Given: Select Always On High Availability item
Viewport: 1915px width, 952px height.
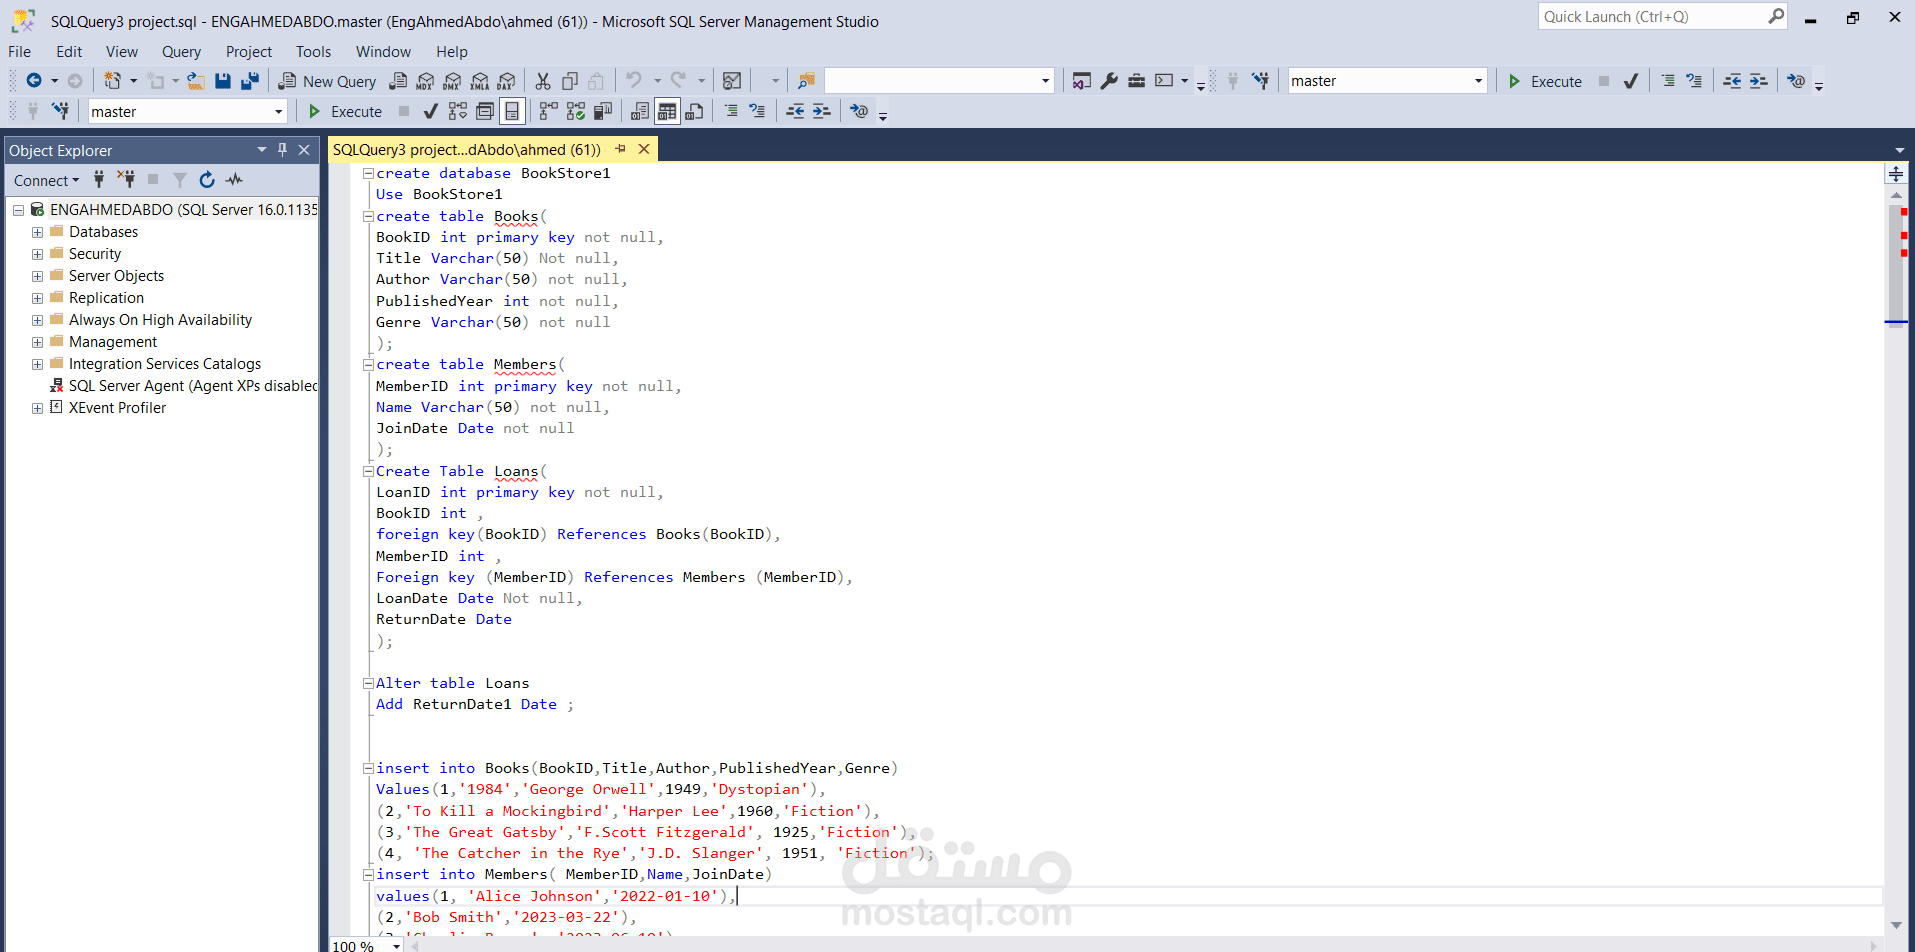Looking at the screenshot, I should pos(160,320).
